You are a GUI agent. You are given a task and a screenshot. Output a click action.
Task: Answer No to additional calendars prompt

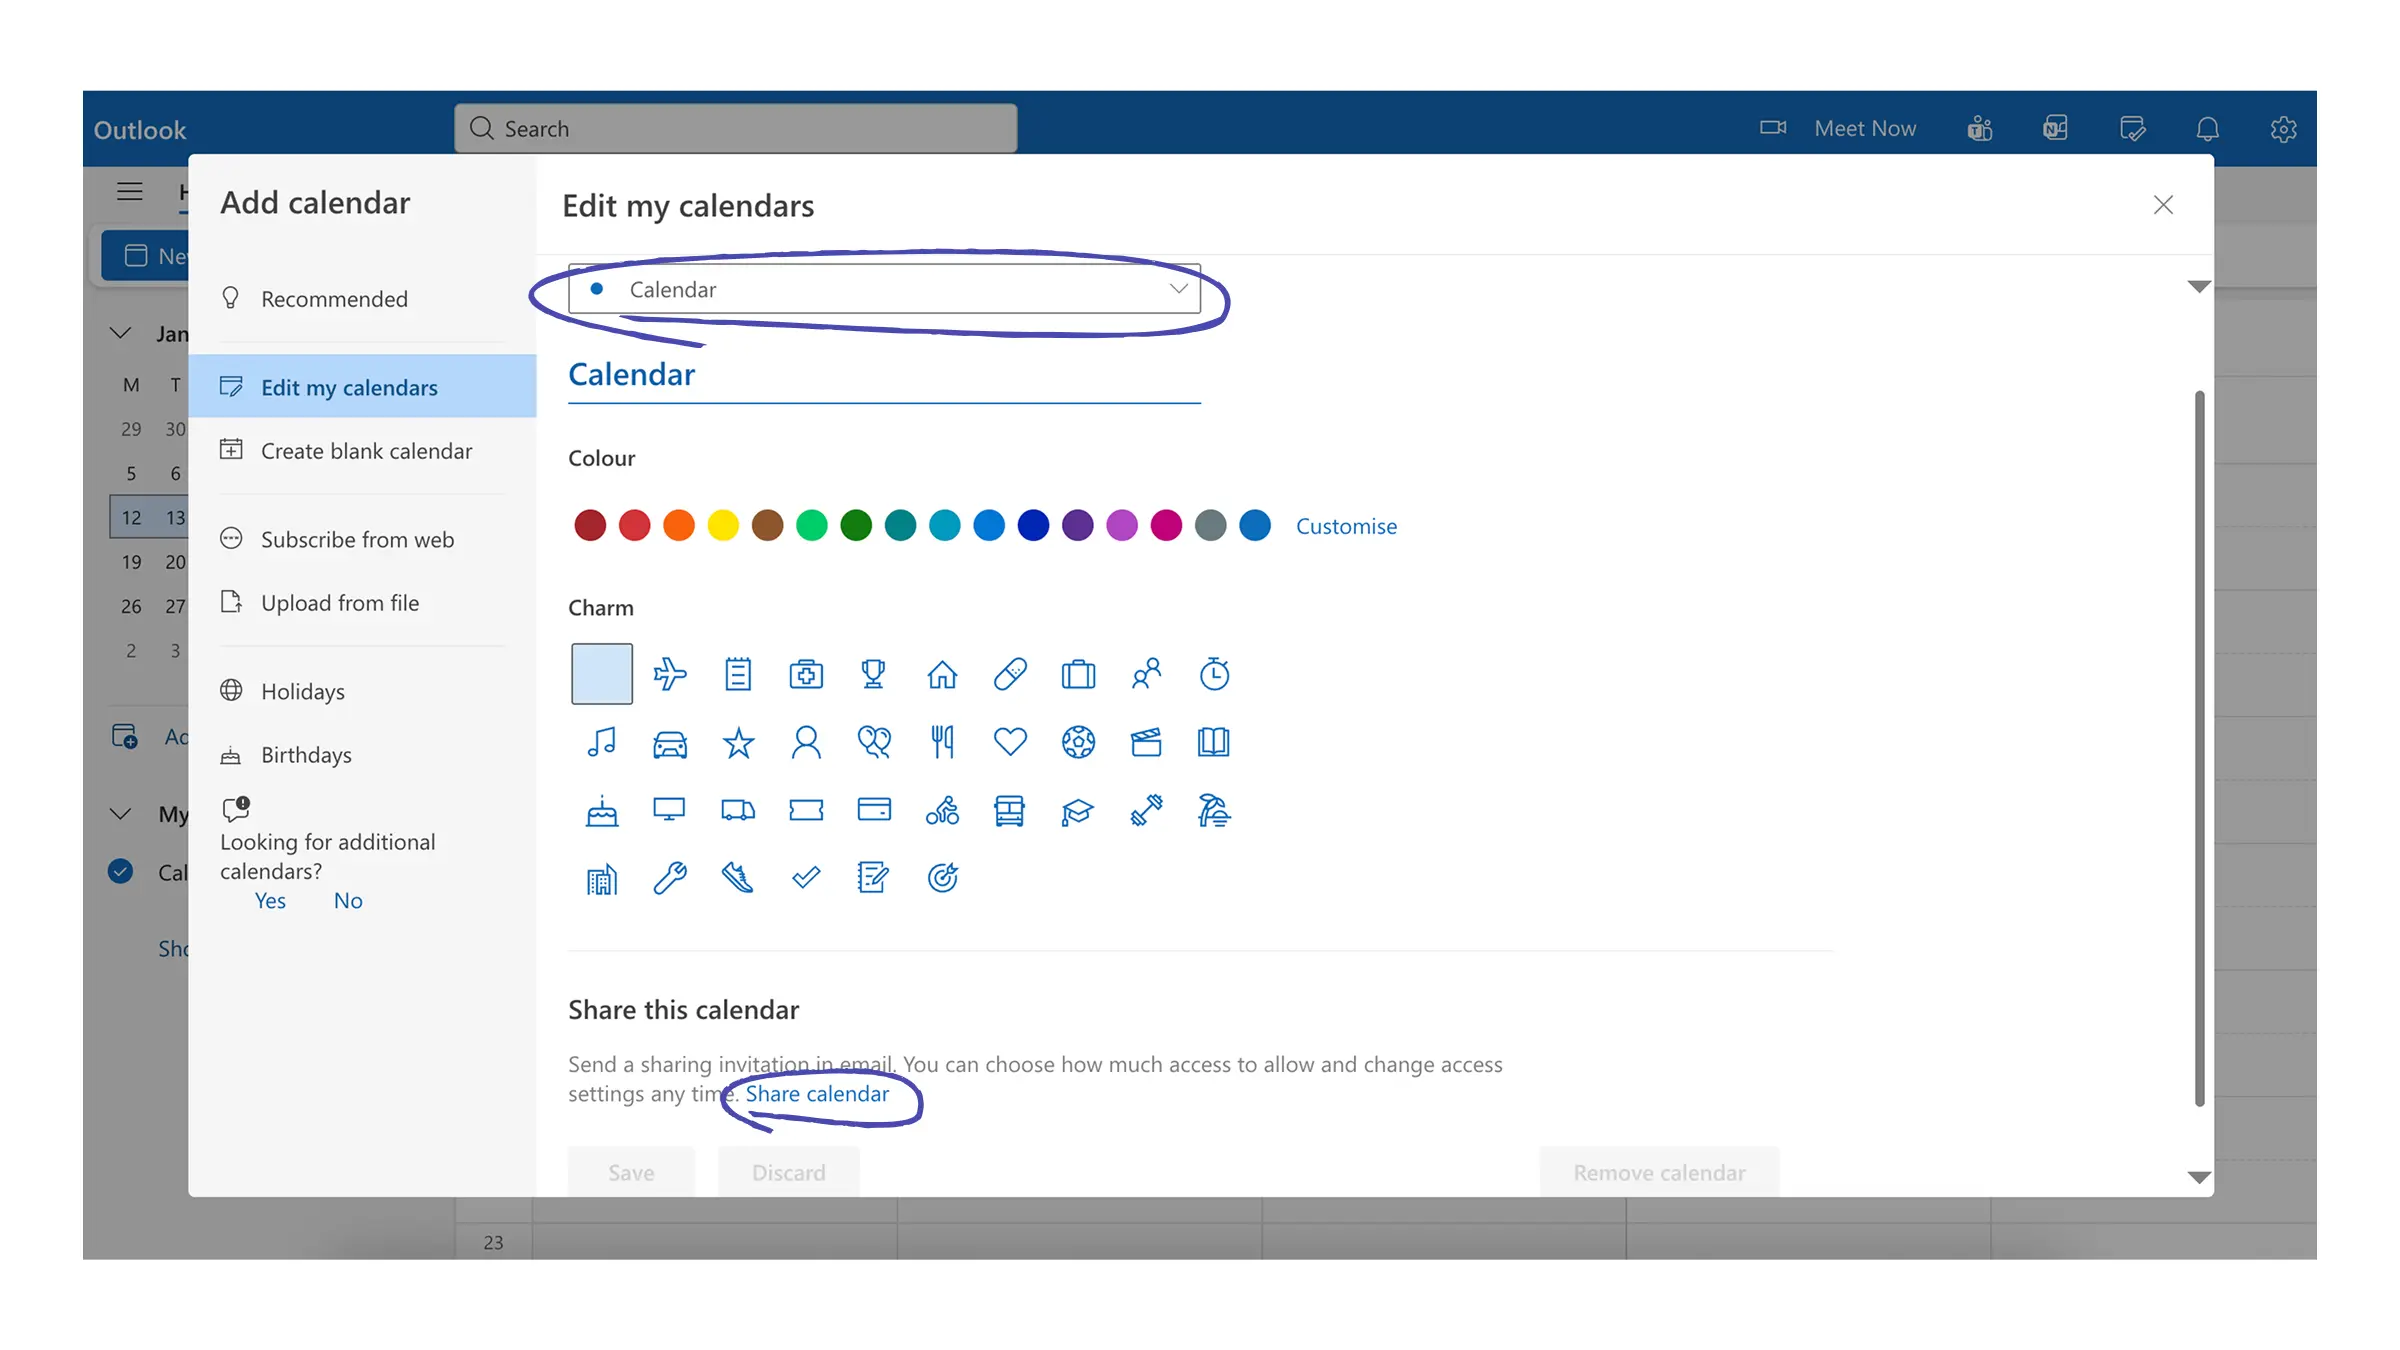pyautogui.click(x=348, y=901)
